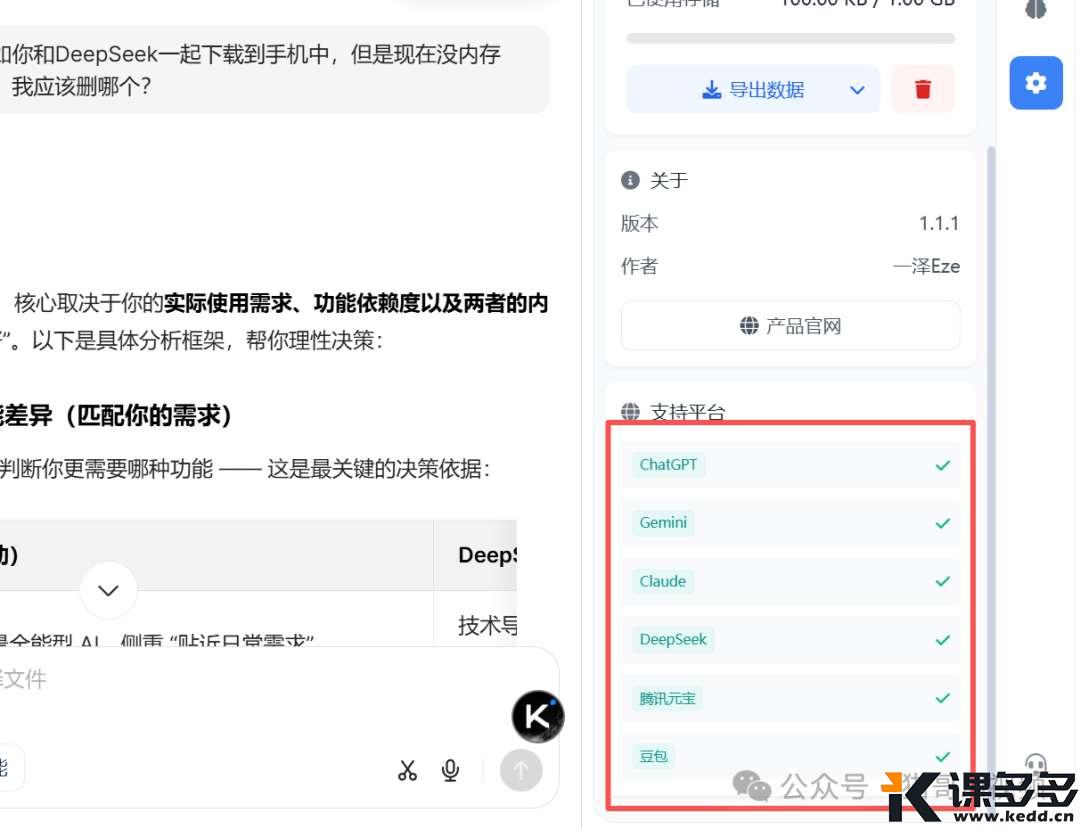
Task: Click the chat message input field
Action: click(x=250, y=680)
